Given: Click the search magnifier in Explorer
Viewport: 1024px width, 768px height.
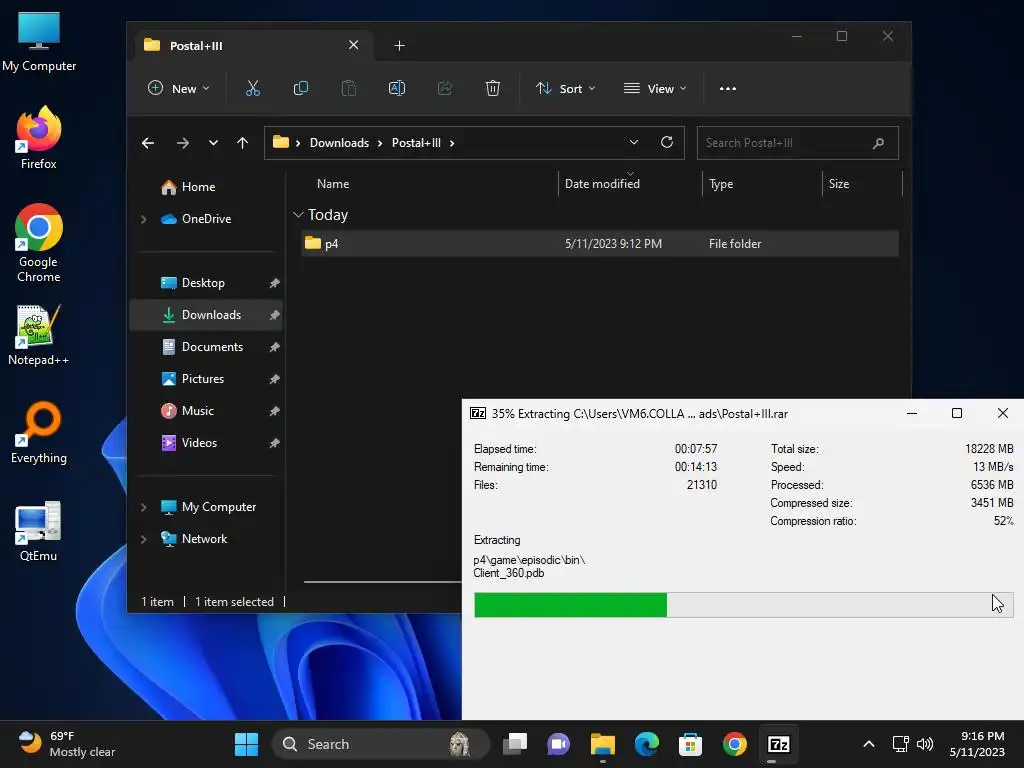Looking at the screenshot, I should tap(878, 143).
